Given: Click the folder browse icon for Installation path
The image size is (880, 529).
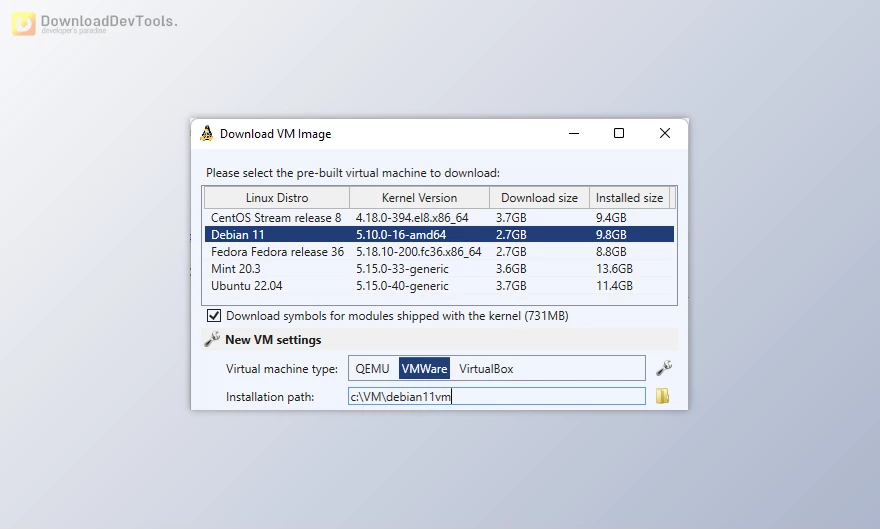Looking at the screenshot, I should pos(662,396).
